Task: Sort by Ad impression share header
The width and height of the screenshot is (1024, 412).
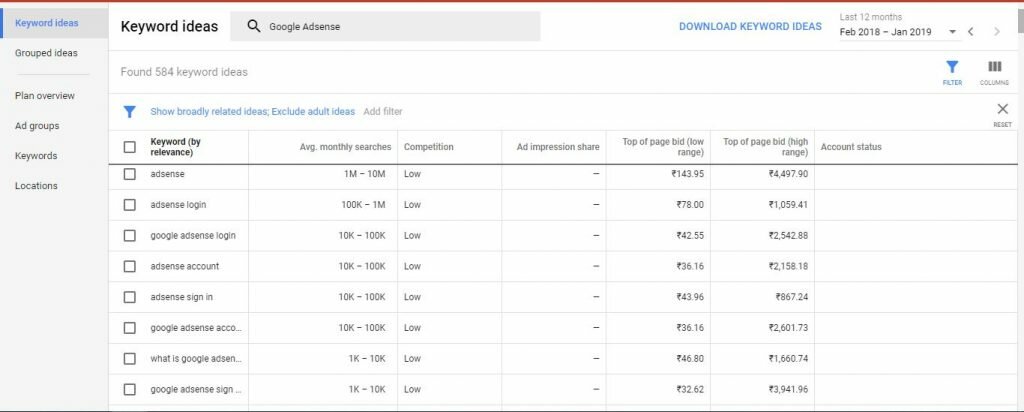Action: click(x=558, y=147)
